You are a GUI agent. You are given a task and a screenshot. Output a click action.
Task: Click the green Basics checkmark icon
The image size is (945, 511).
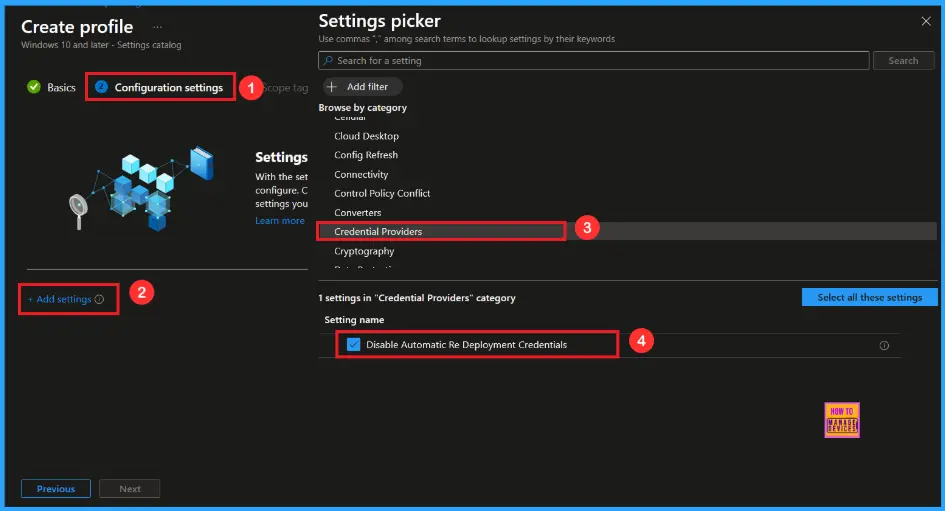34,87
